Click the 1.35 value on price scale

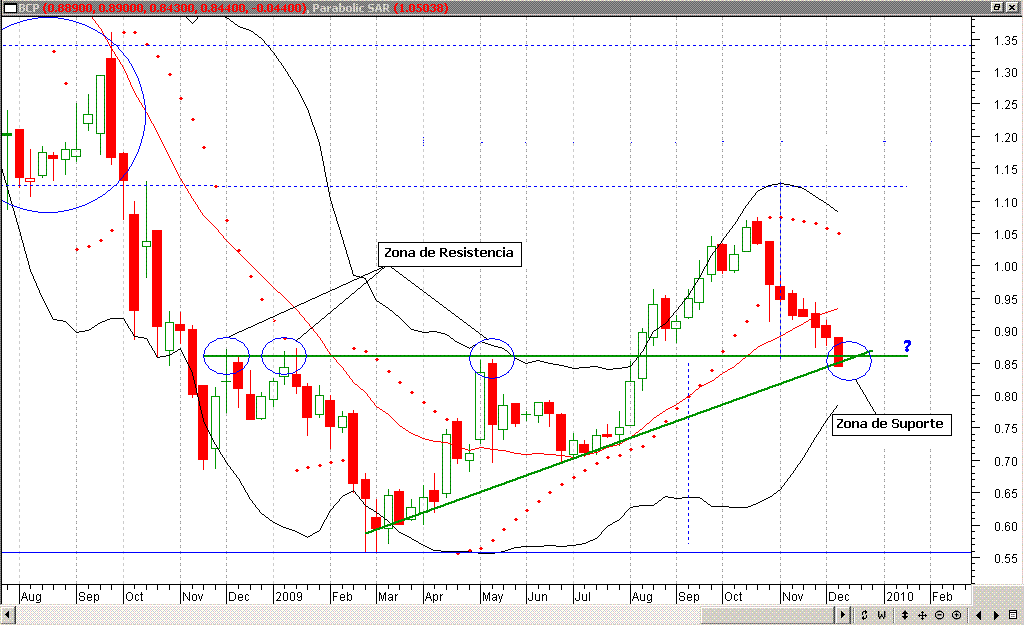(x=1006, y=40)
